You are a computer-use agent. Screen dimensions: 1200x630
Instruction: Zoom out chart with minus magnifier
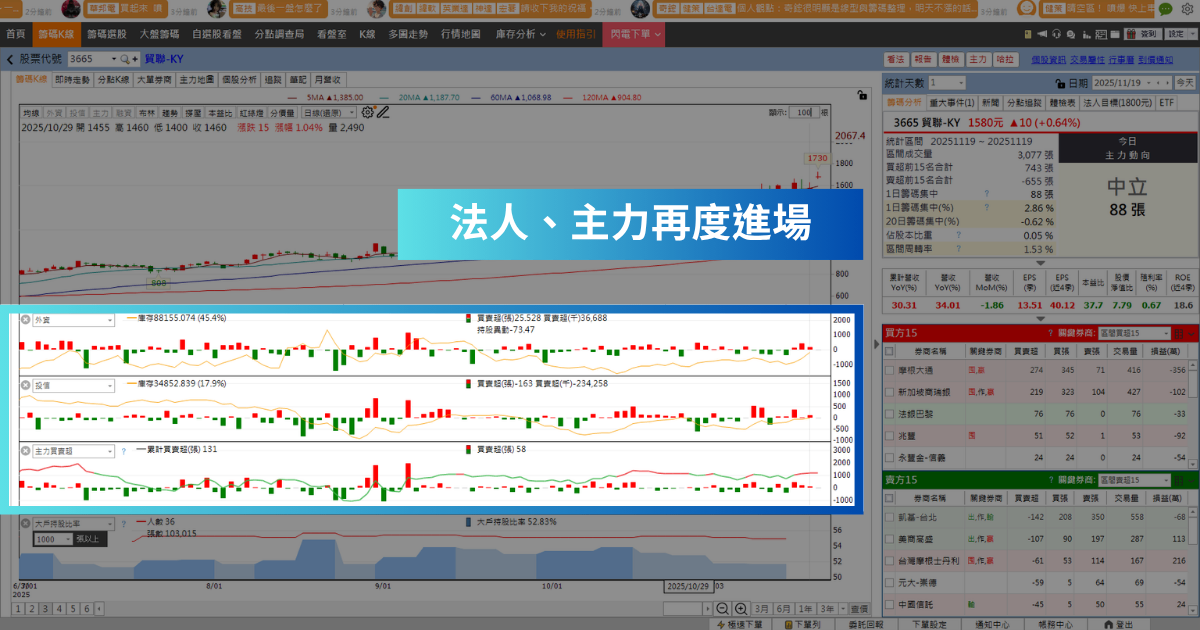pyautogui.click(x=723, y=608)
